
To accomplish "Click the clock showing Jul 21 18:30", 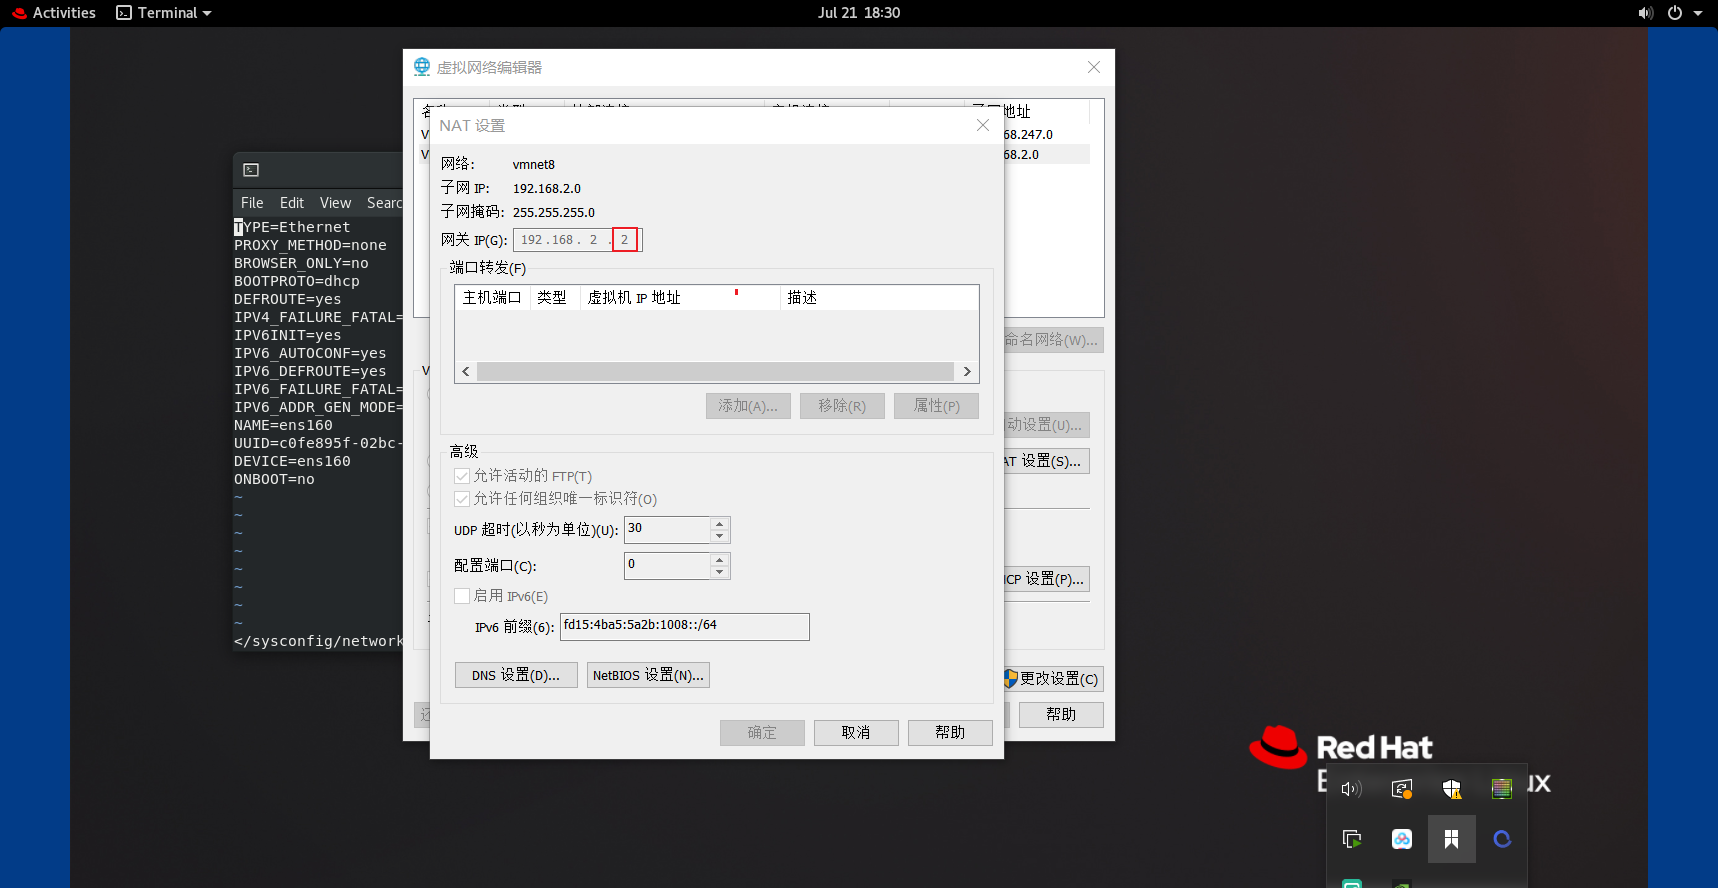I will [x=859, y=13].
